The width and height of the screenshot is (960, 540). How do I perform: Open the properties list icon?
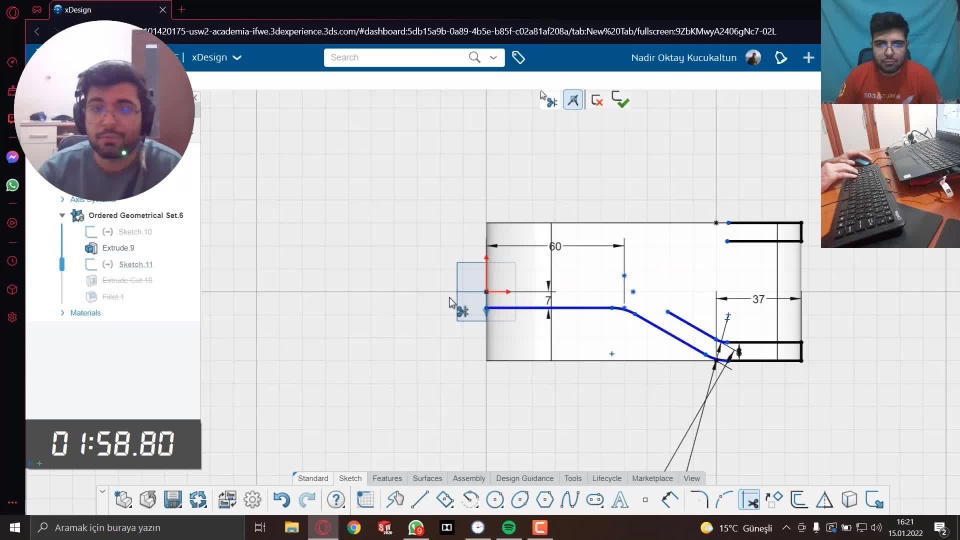(x=227, y=500)
